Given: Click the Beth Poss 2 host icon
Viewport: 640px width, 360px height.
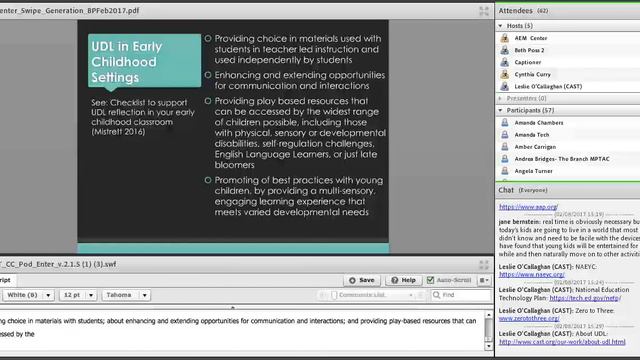Looking at the screenshot, I should click(x=504, y=50).
